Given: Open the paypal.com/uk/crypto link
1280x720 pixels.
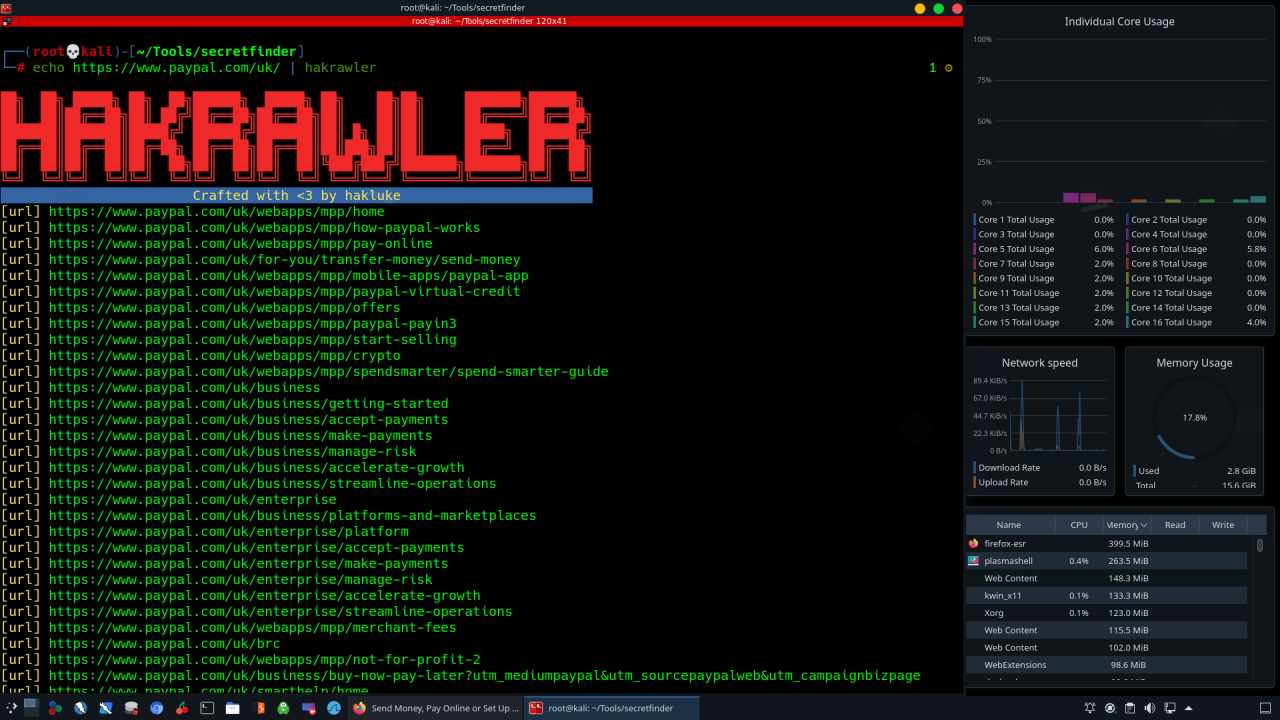Looking at the screenshot, I should pos(240,355).
